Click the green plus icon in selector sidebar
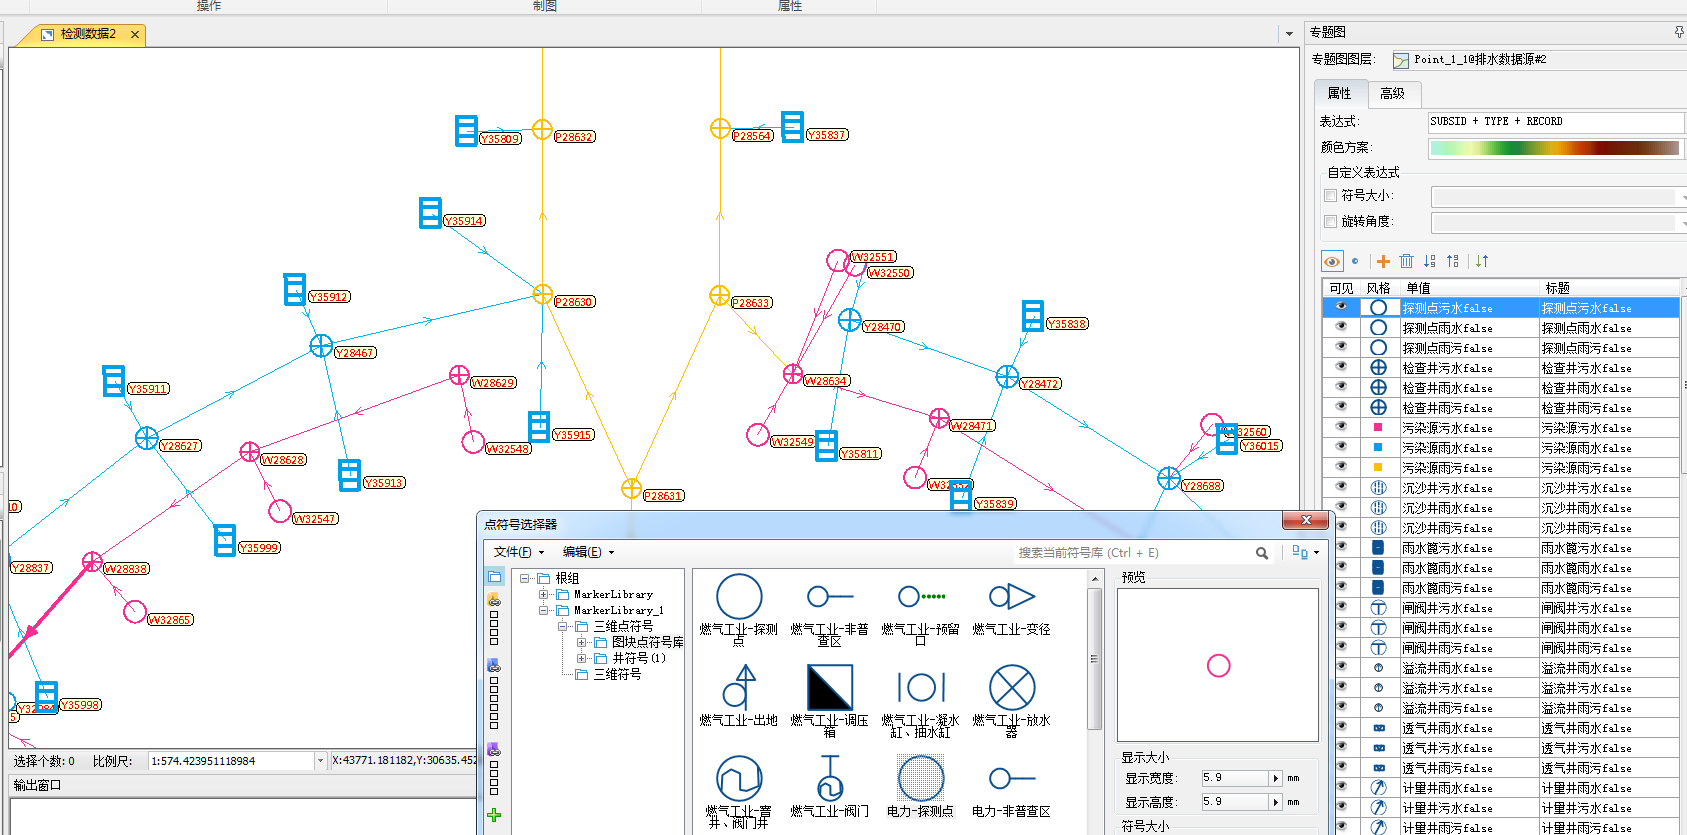This screenshot has height=835, width=1687. coord(494,815)
